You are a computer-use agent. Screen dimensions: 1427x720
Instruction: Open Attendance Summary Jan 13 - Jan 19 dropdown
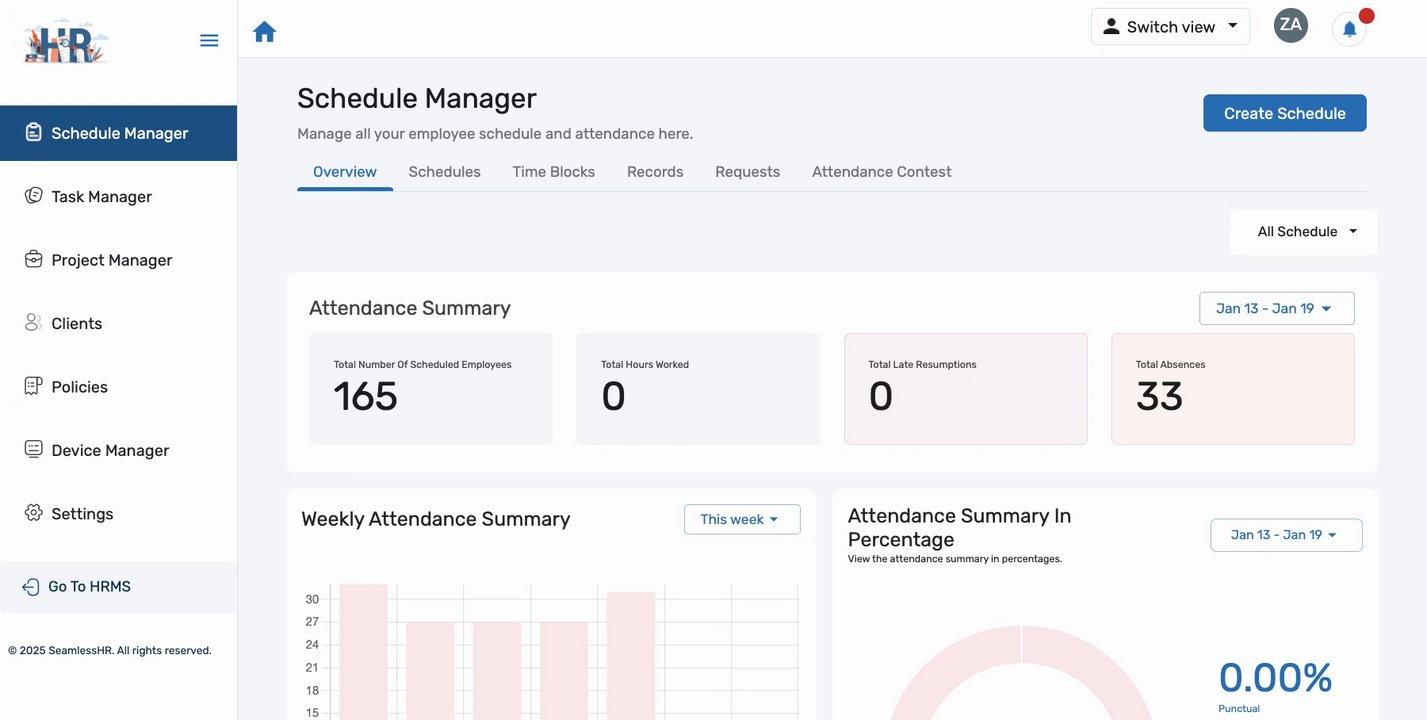[1276, 308]
